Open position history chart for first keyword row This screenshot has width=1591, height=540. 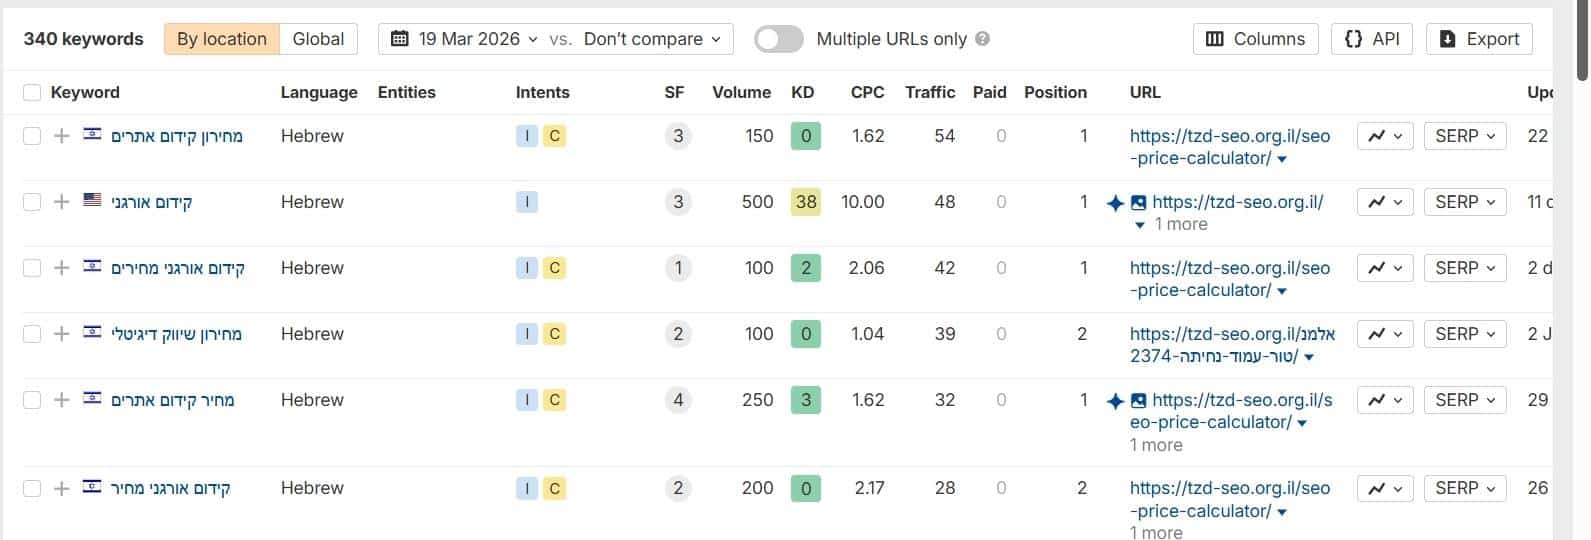click(x=1384, y=136)
